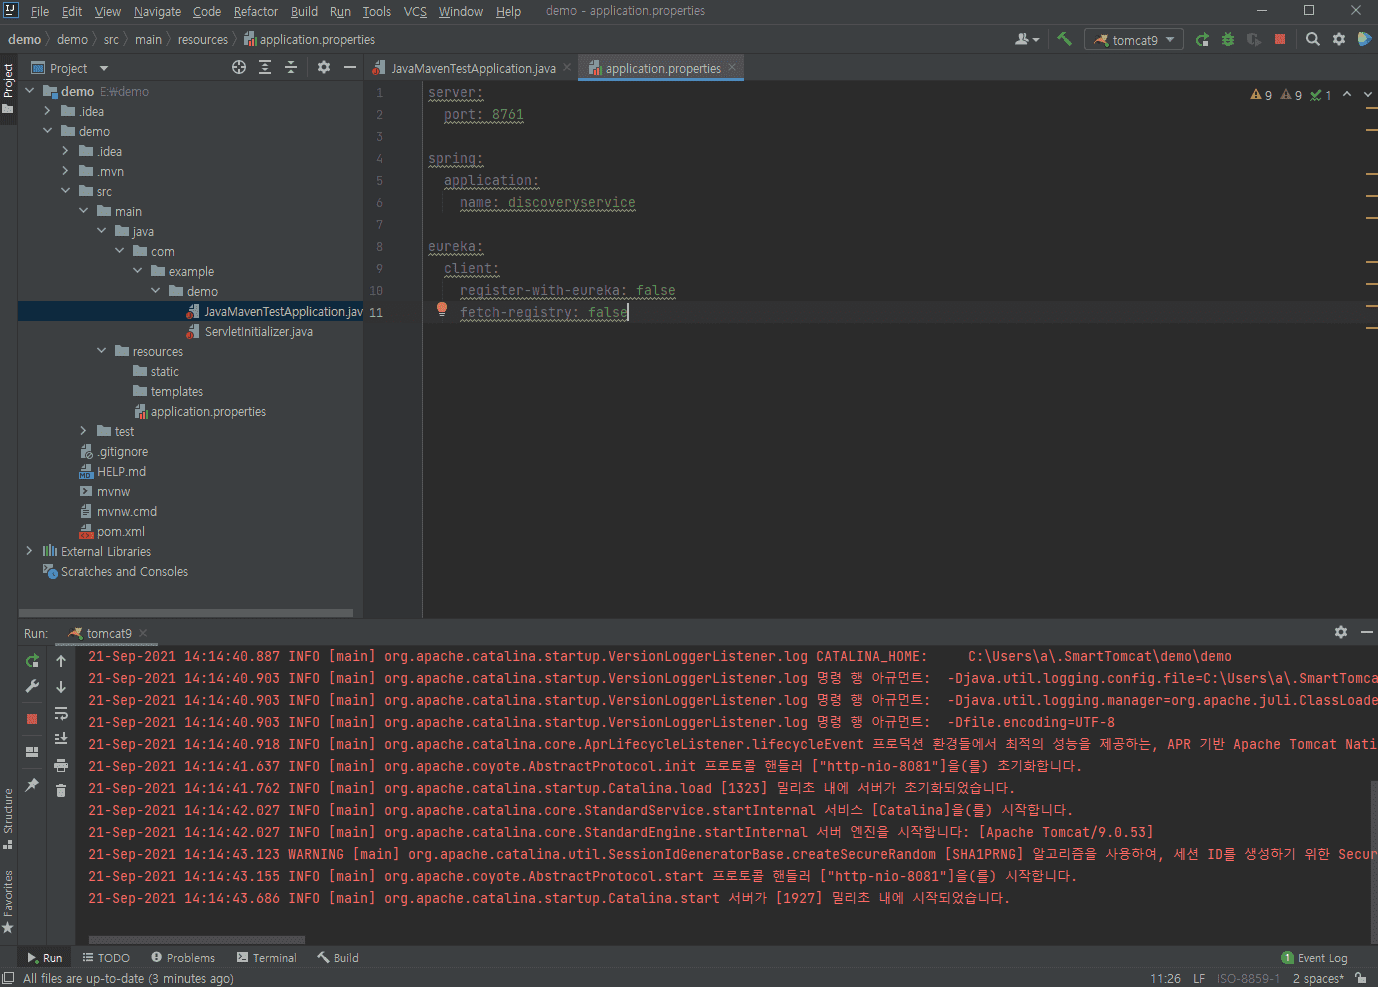Click the console horizontal scrollbar

click(x=196, y=940)
